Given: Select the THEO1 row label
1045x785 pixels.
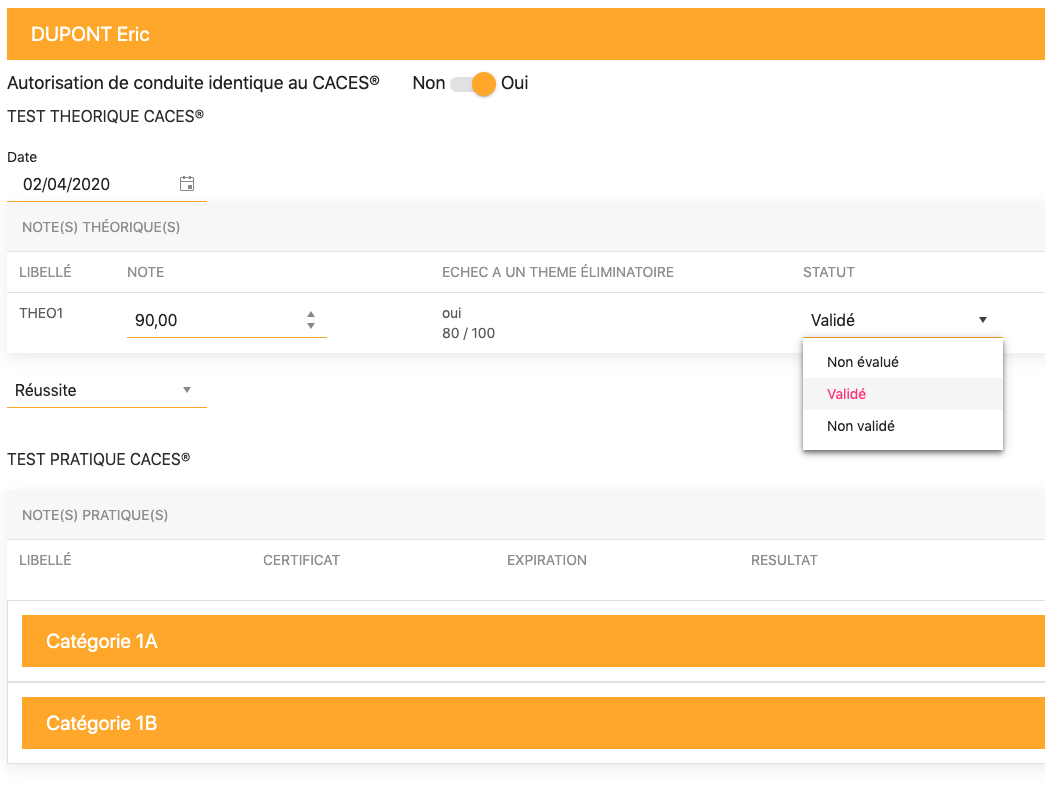Looking at the screenshot, I should [x=41, y=313].
